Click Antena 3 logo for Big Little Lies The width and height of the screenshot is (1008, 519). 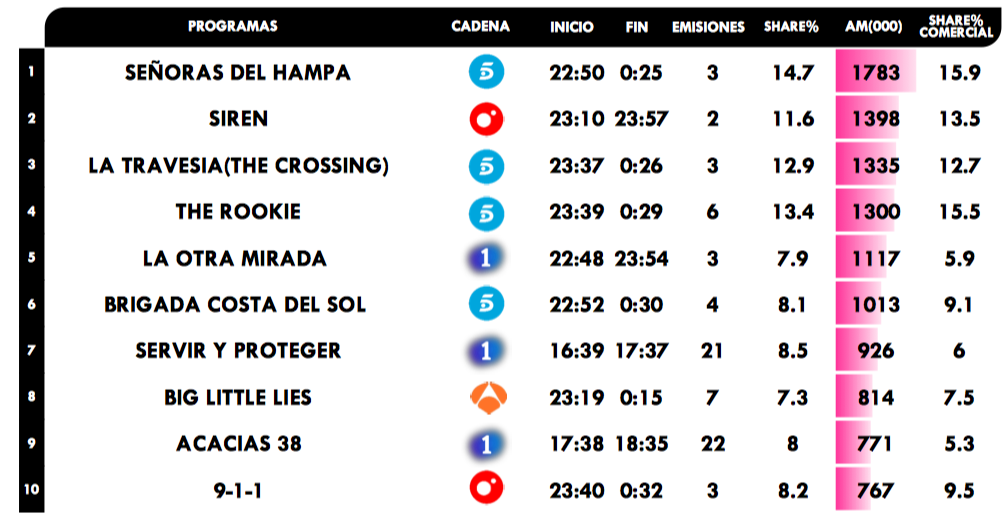(x=488, y=397)
